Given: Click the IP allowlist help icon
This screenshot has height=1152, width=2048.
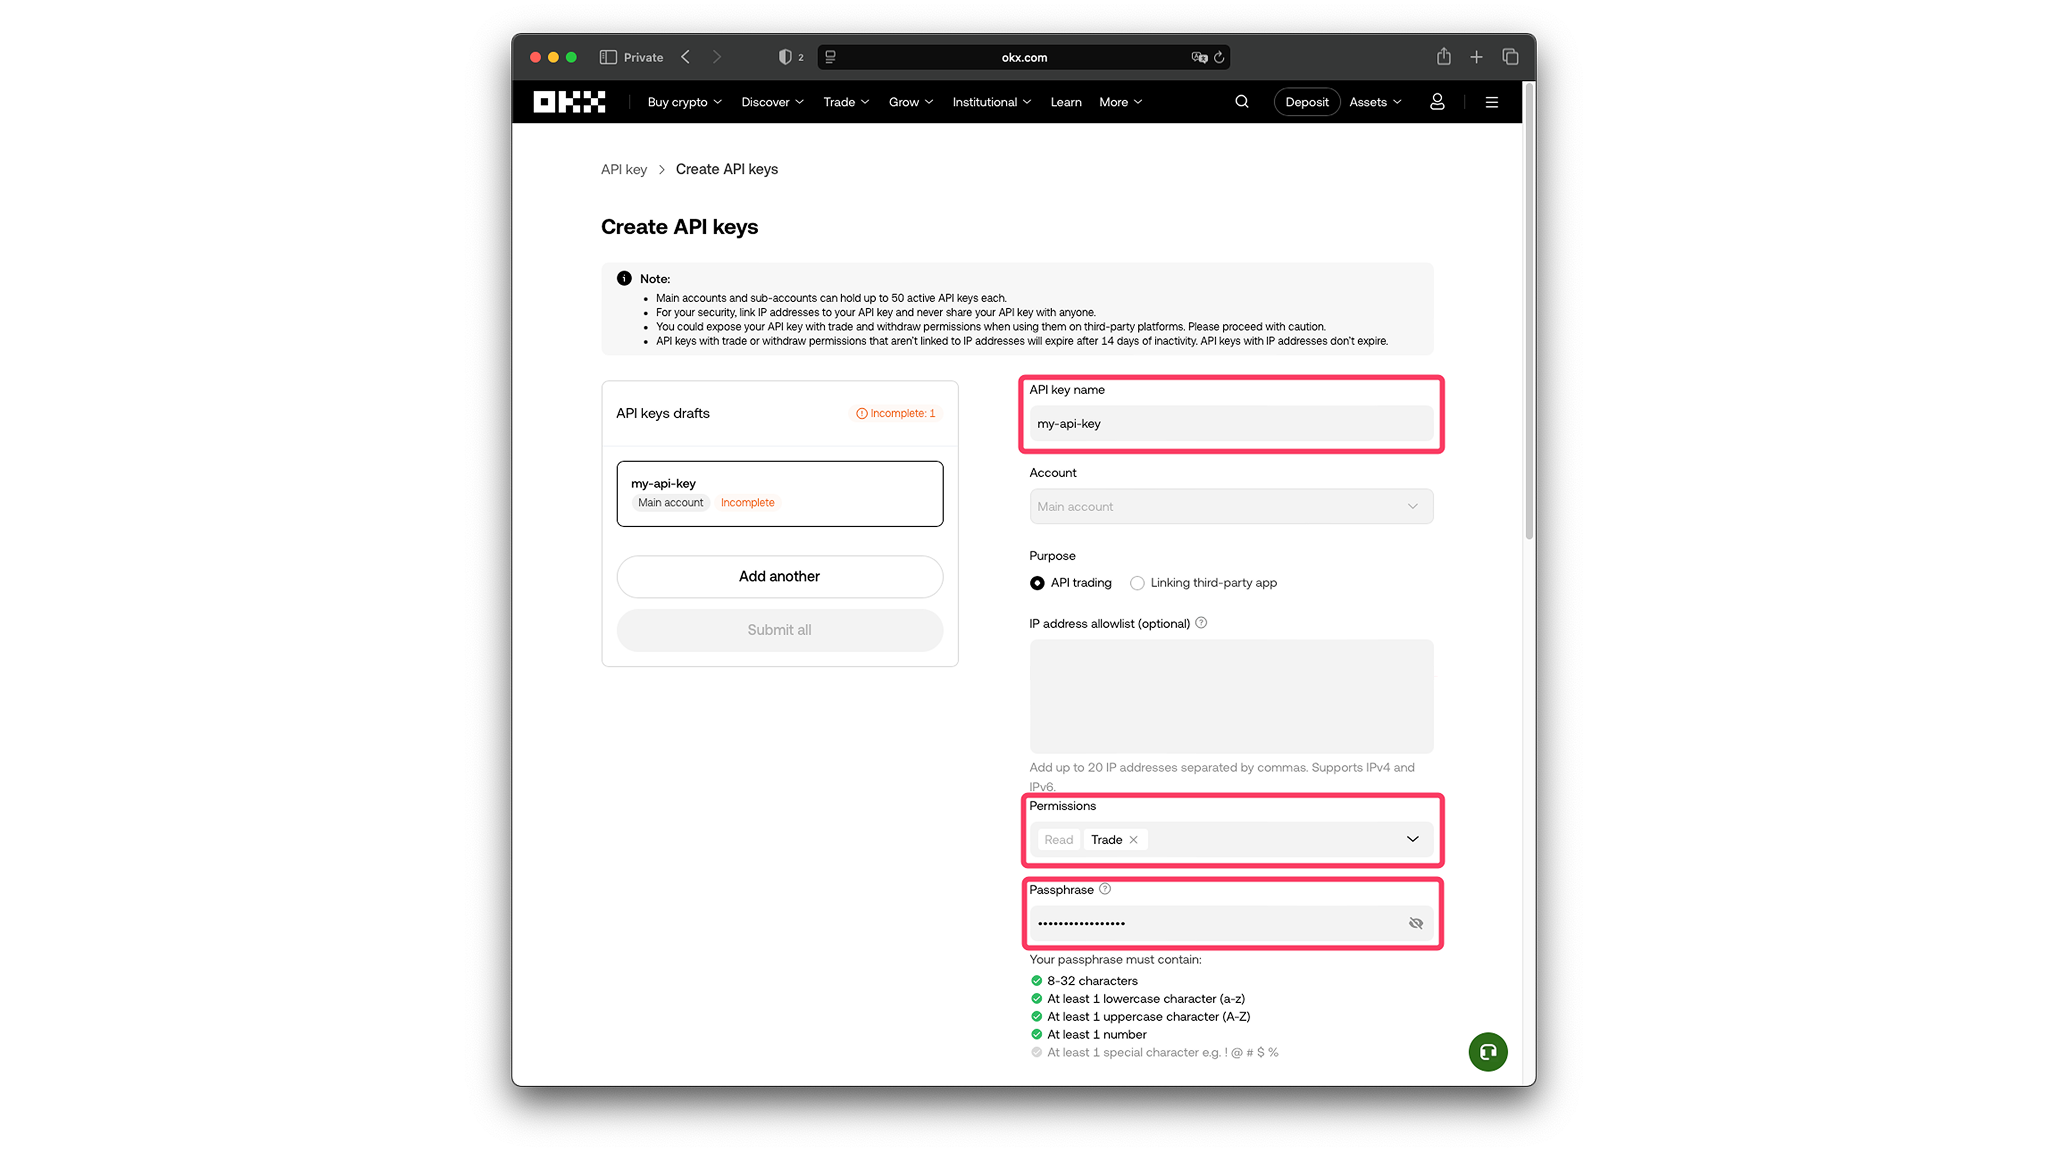Looking at the screenshot, I should point(1201,623).
